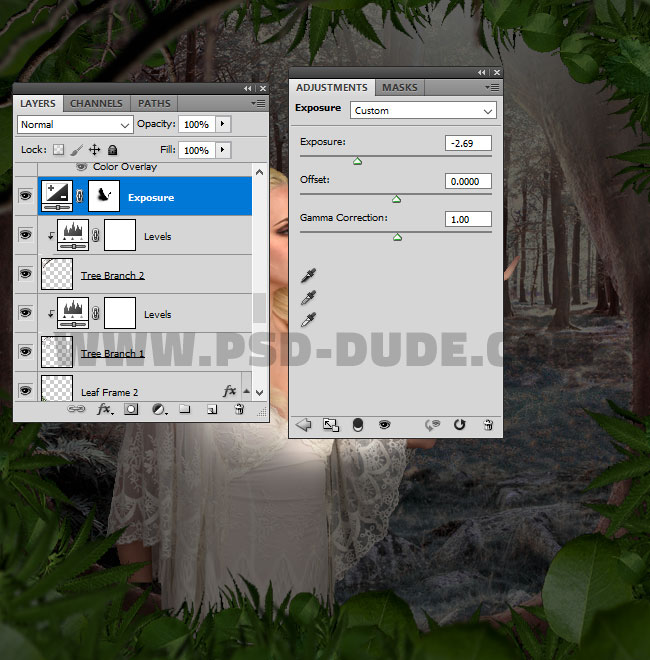This screenshot has height=660, width=650.
Task: Click the Offset slider handle
Action: [x=396, y=199]
